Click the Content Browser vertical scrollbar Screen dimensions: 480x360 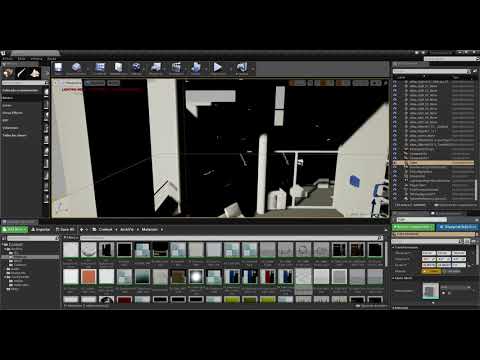click(x=386, y=255)
